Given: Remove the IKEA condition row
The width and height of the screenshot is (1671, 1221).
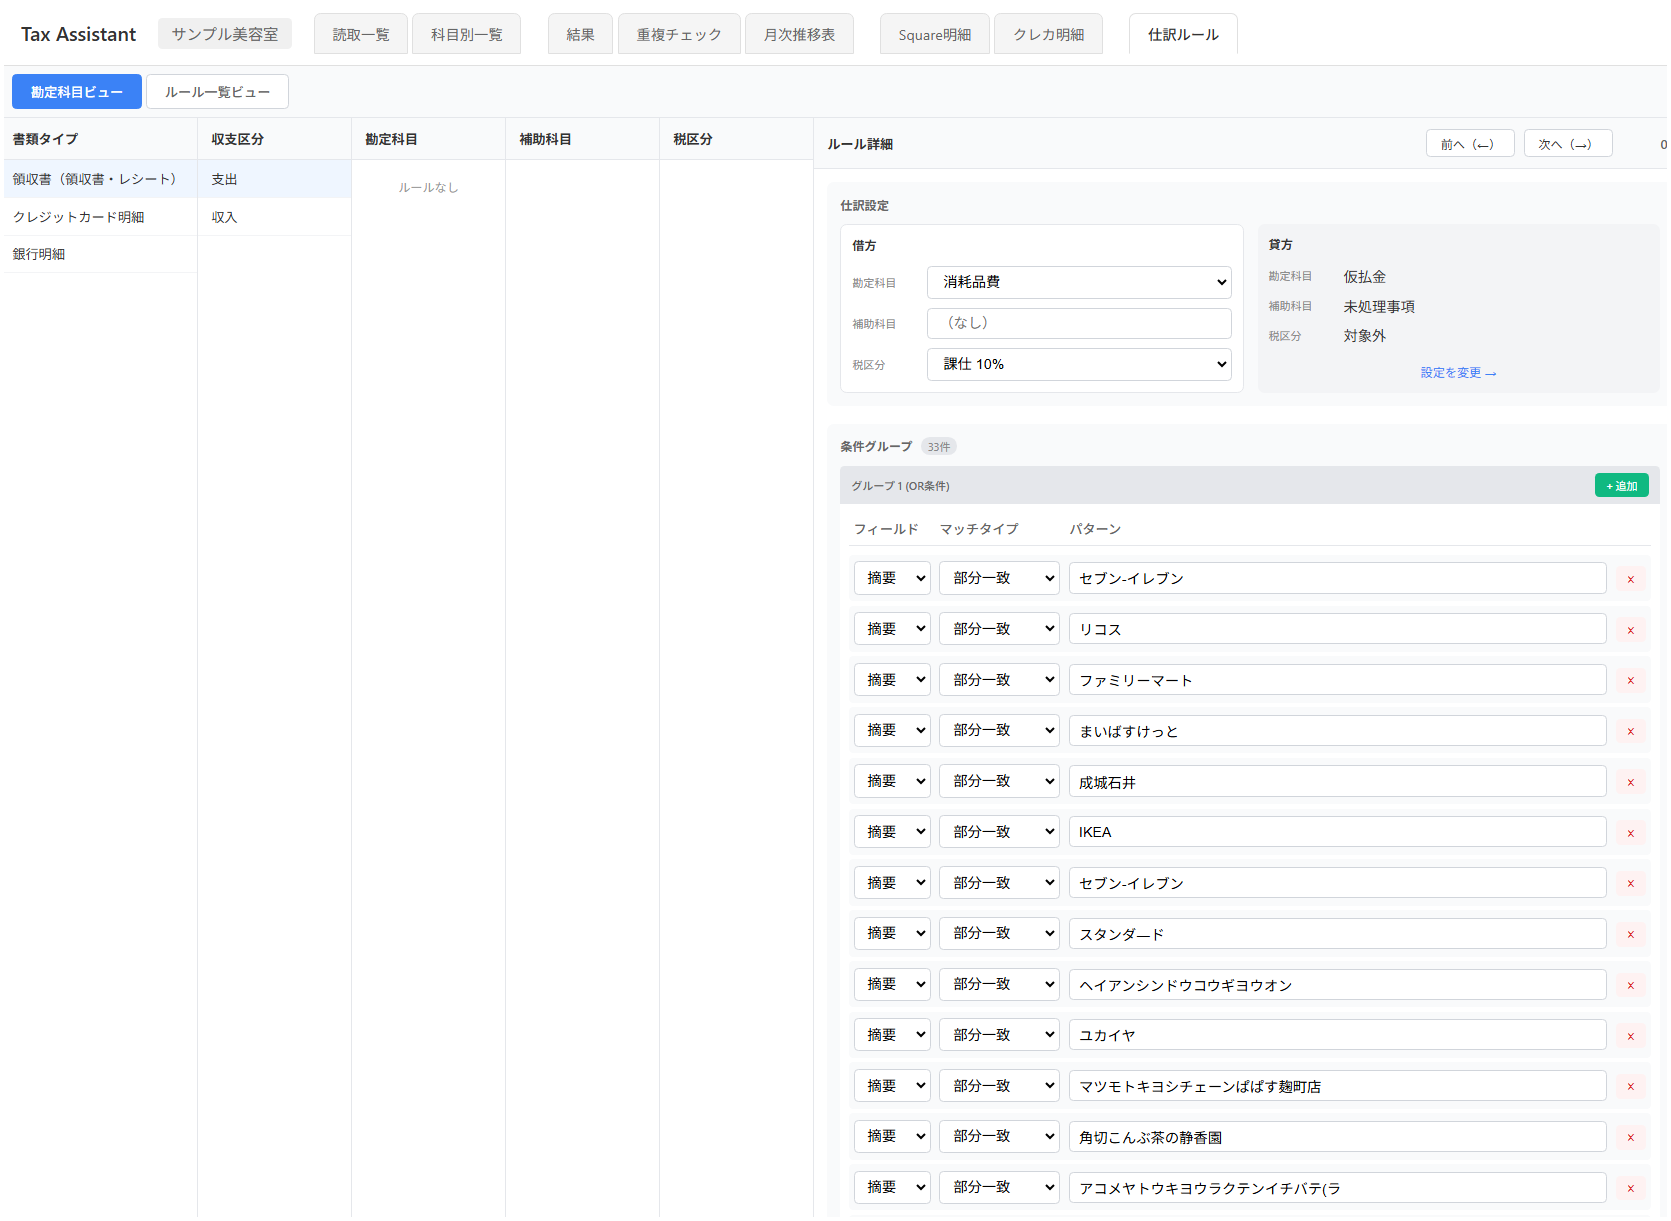Looking at the screenshot, I should [1630, 833].
